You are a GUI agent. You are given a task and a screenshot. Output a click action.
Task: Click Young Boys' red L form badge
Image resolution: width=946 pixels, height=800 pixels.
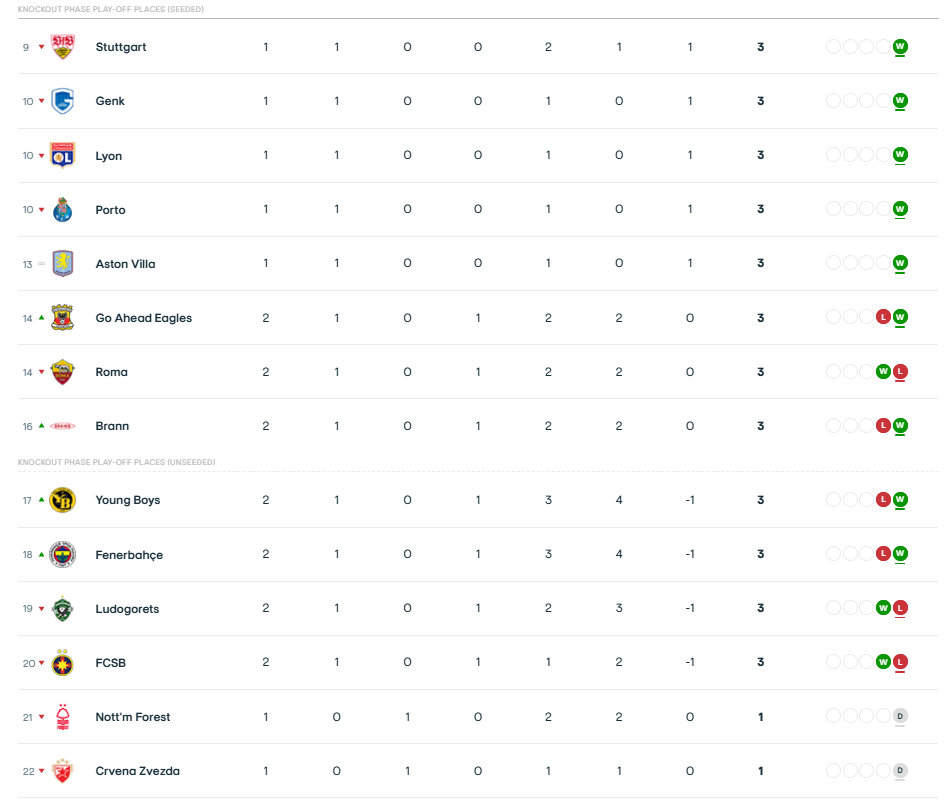point(883,499)
